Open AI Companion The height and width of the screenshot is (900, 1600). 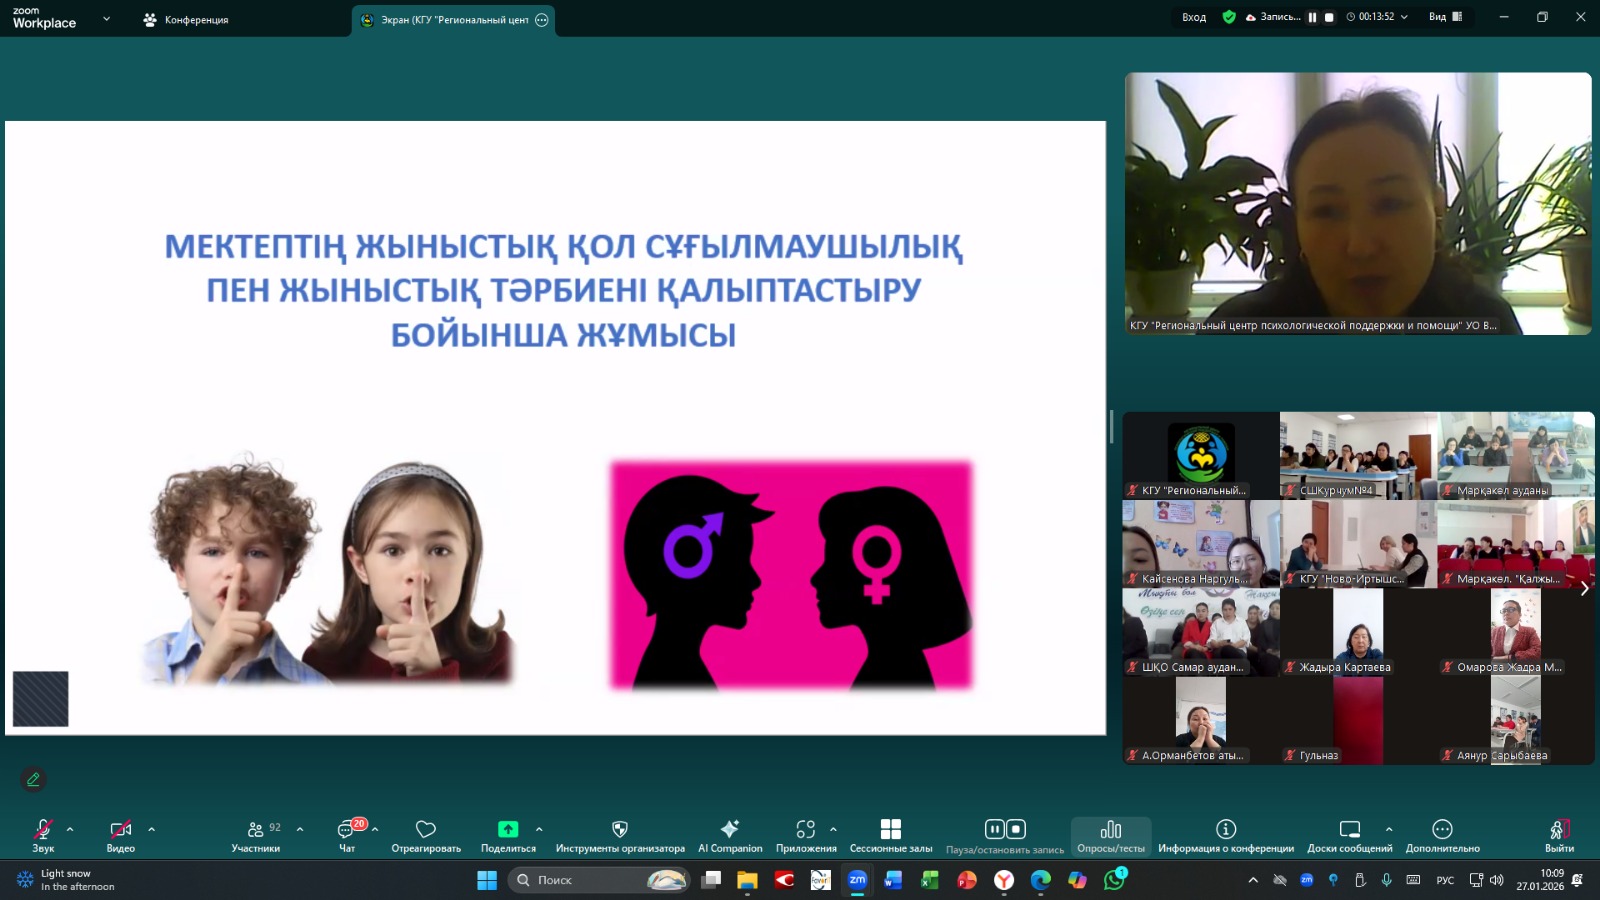pos(730,834)
